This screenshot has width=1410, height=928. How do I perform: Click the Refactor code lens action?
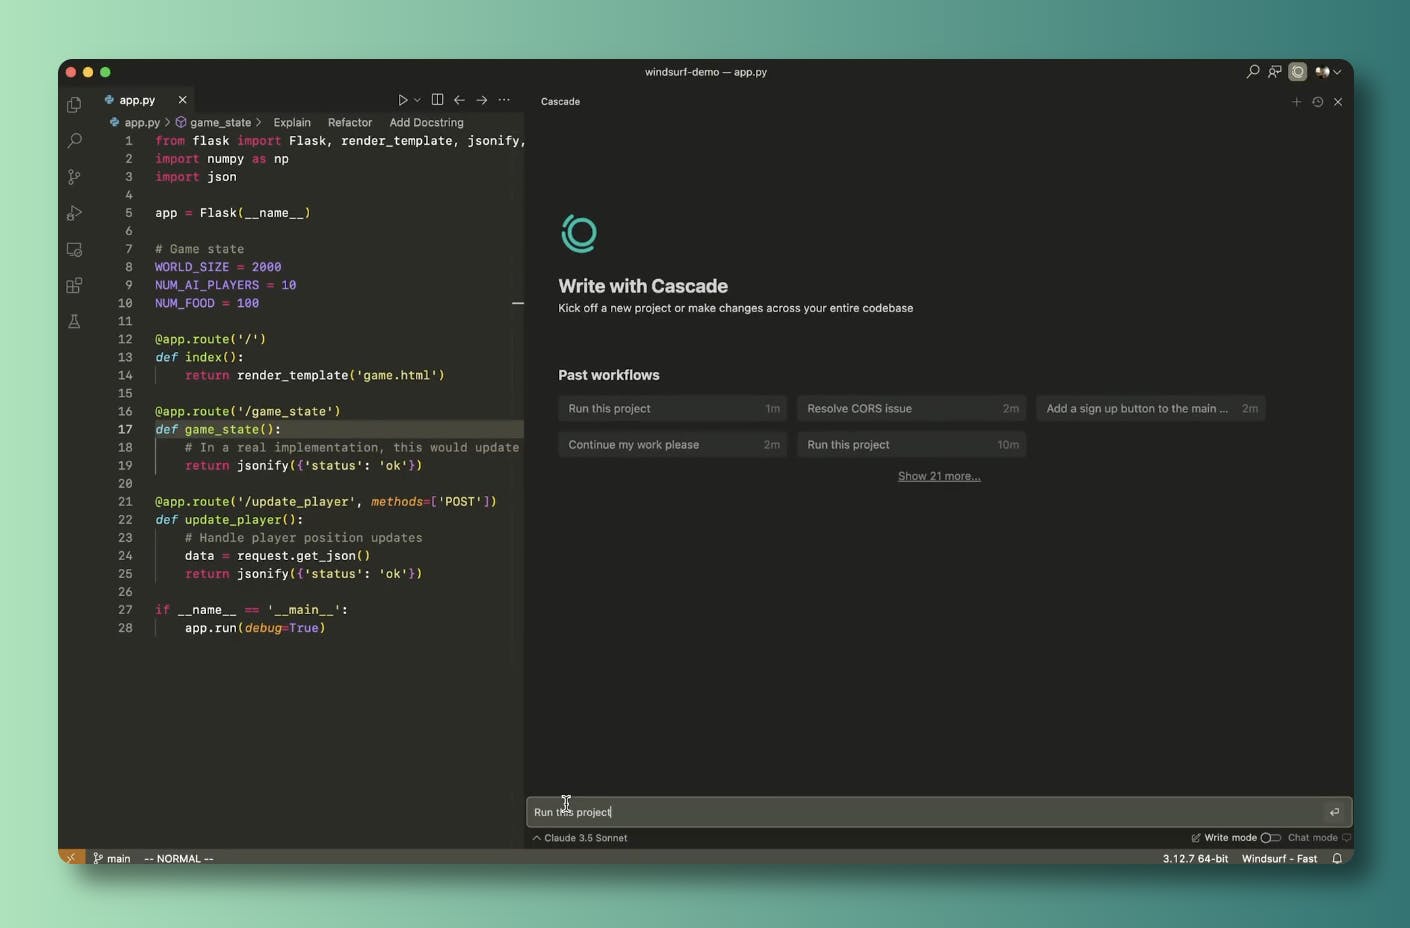349,123
